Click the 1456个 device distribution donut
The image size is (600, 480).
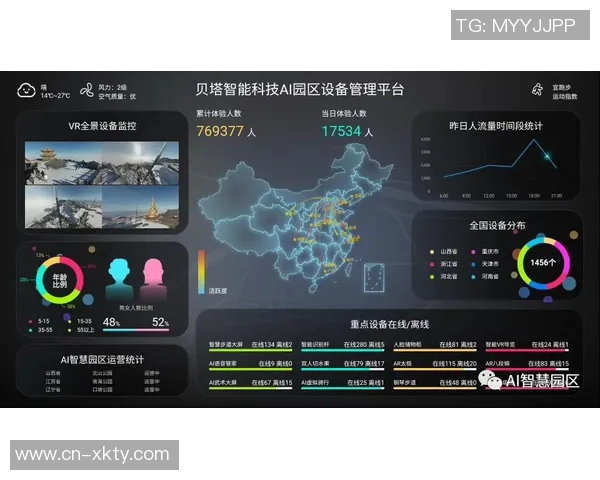click(543, 263)
